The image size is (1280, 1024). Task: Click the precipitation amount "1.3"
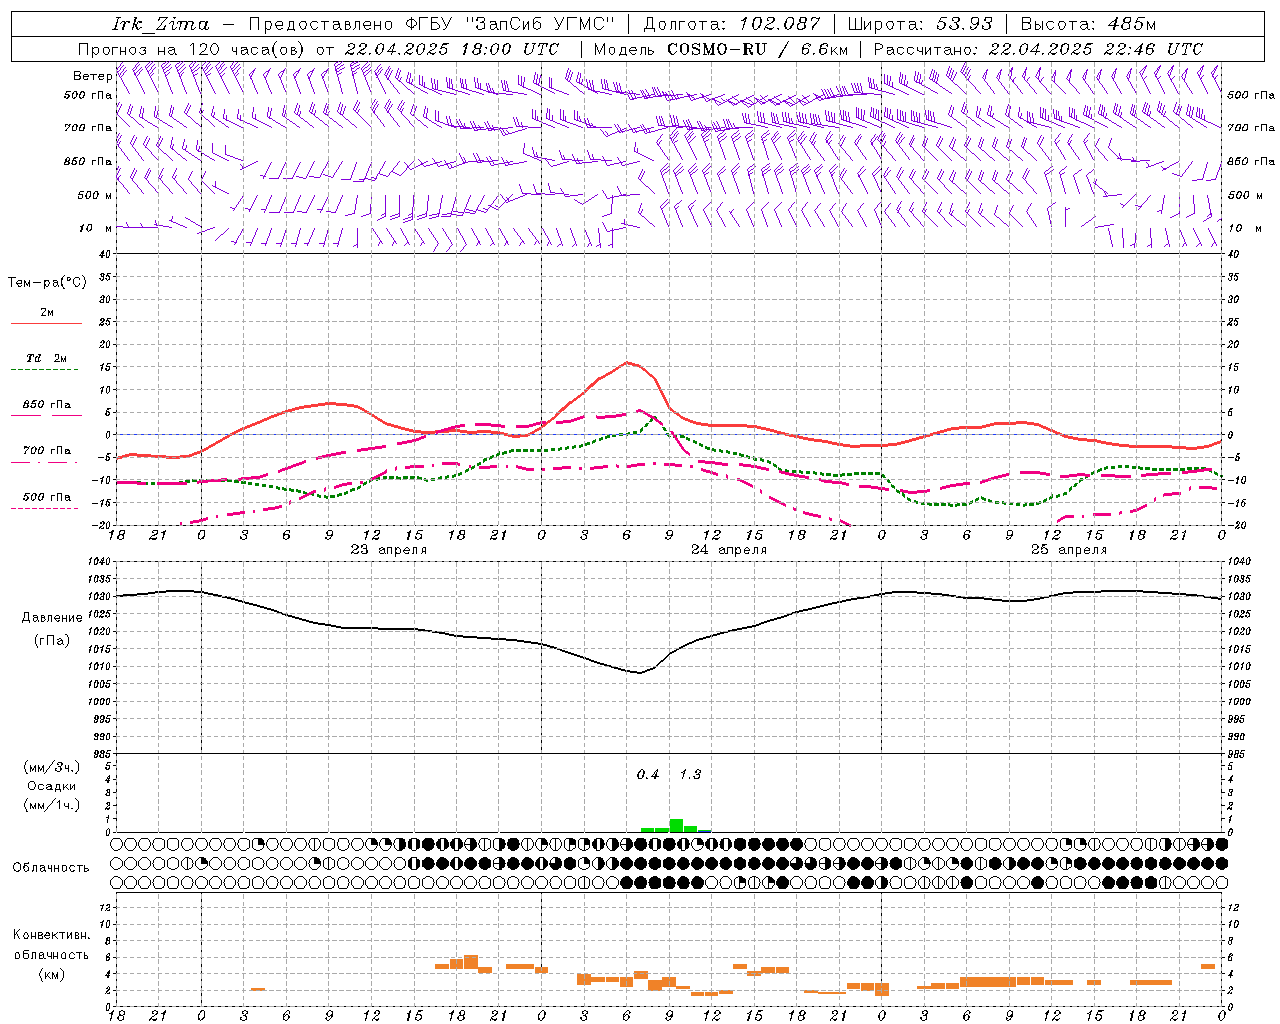coord(690,775)
